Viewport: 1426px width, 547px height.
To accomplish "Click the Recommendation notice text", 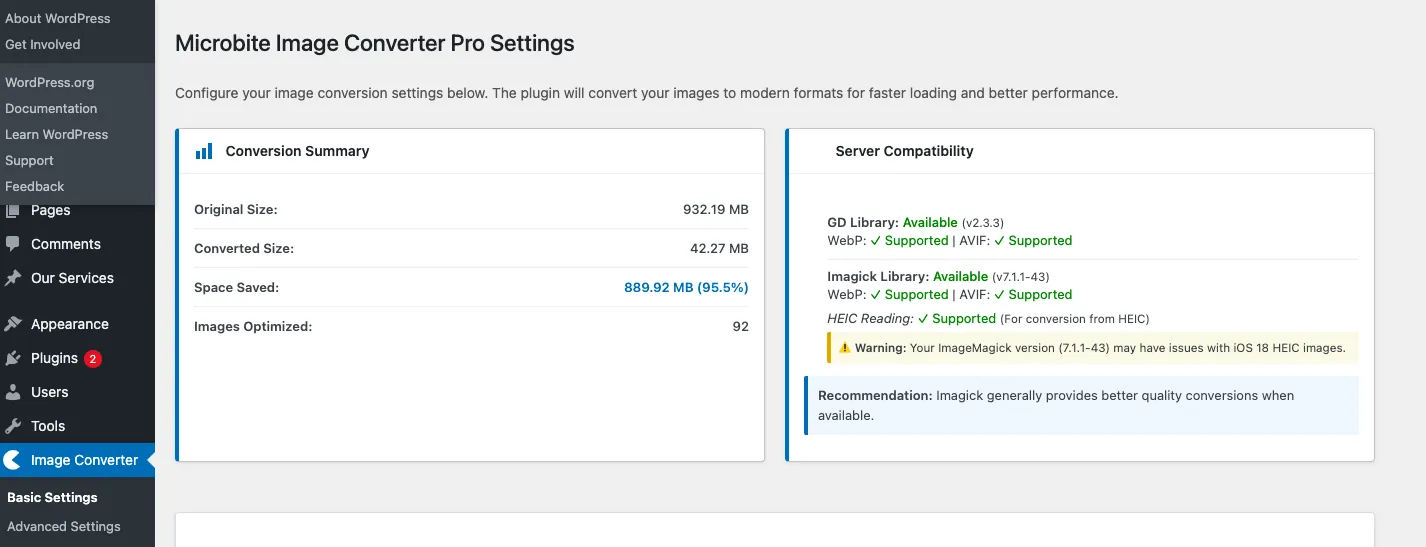I will tap(1056, 405).
